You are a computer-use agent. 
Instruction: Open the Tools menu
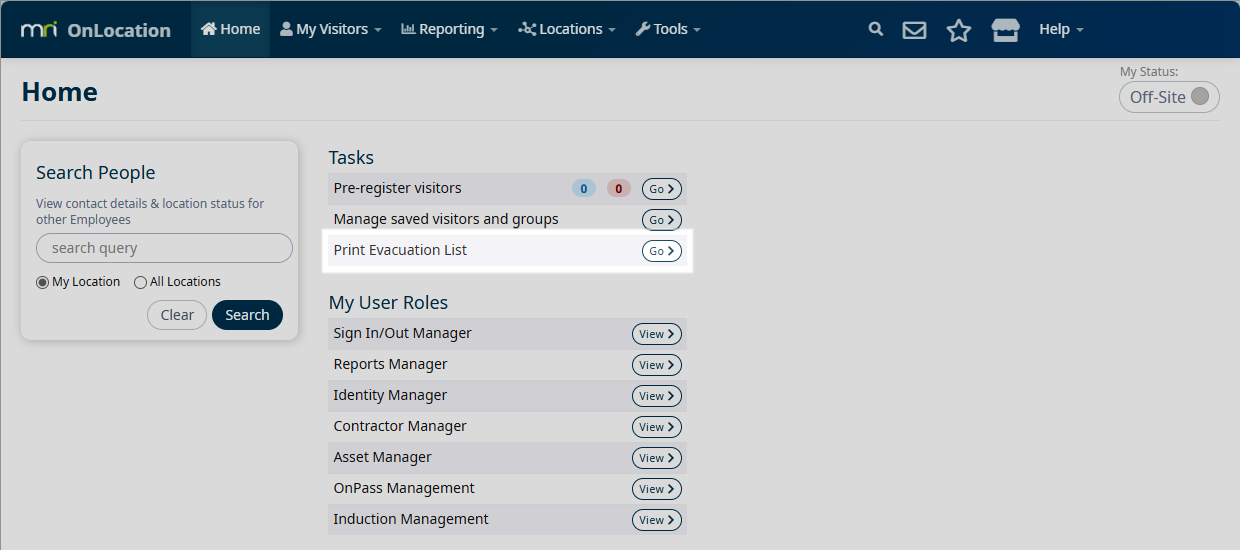click(668, 29)
